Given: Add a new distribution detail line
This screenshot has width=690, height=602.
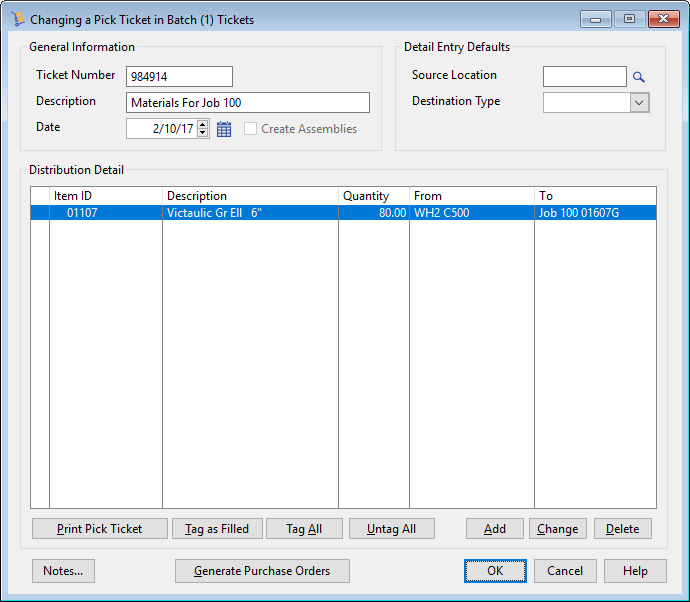Looking at the screenshot, I should 495,529.
